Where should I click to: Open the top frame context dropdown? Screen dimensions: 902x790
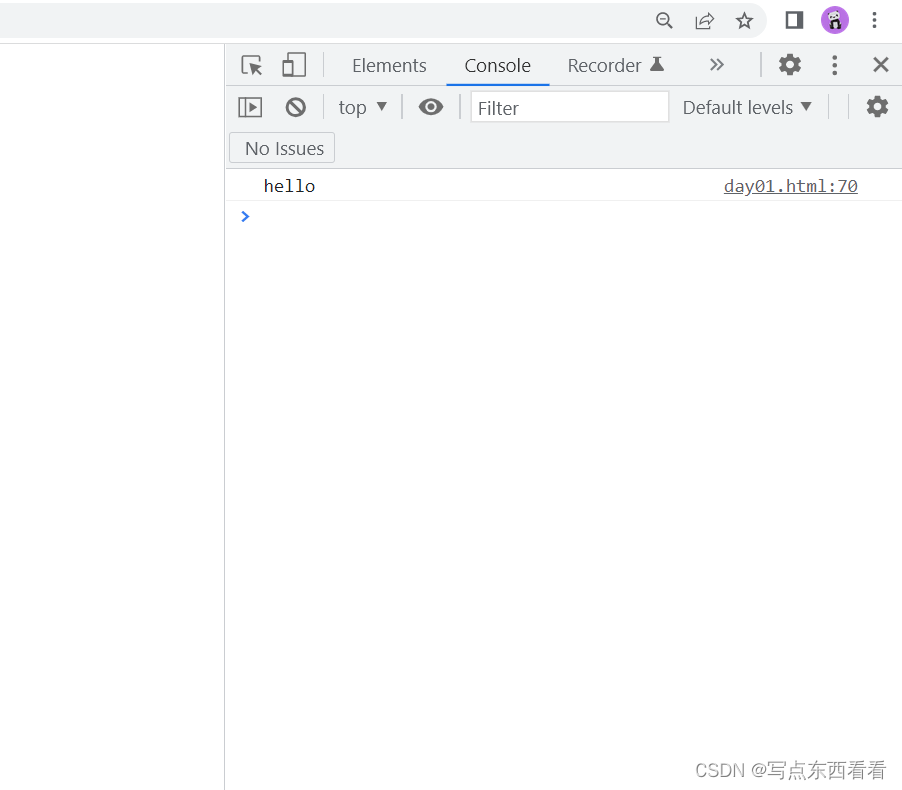362,107
